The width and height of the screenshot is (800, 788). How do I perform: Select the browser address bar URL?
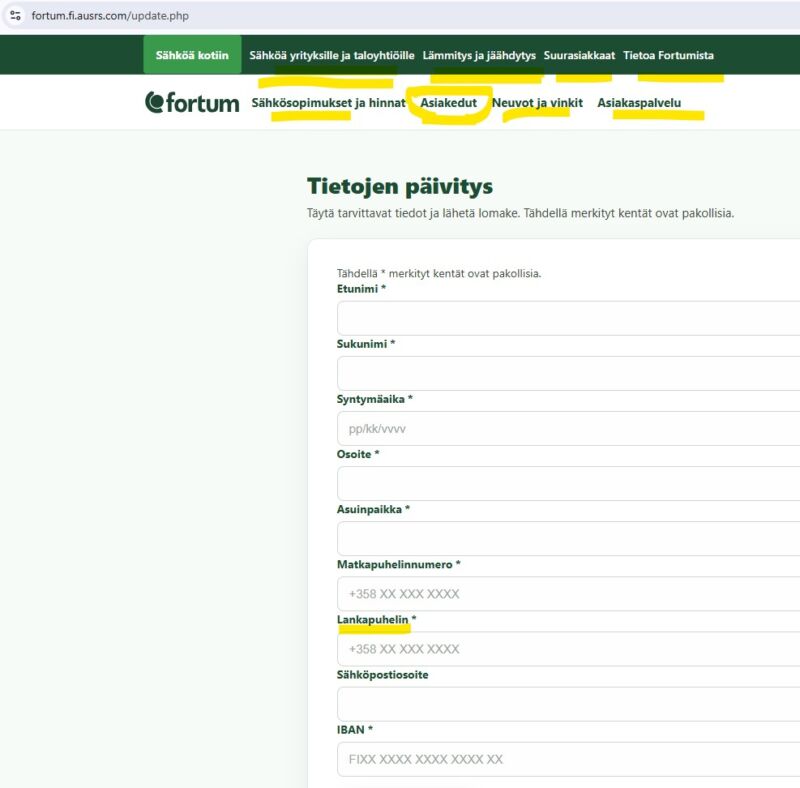click(x=110, y=16)
